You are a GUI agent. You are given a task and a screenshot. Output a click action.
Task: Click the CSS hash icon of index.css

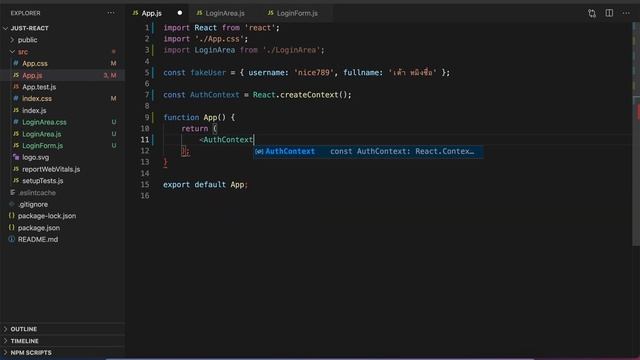[x=16, y=98]
